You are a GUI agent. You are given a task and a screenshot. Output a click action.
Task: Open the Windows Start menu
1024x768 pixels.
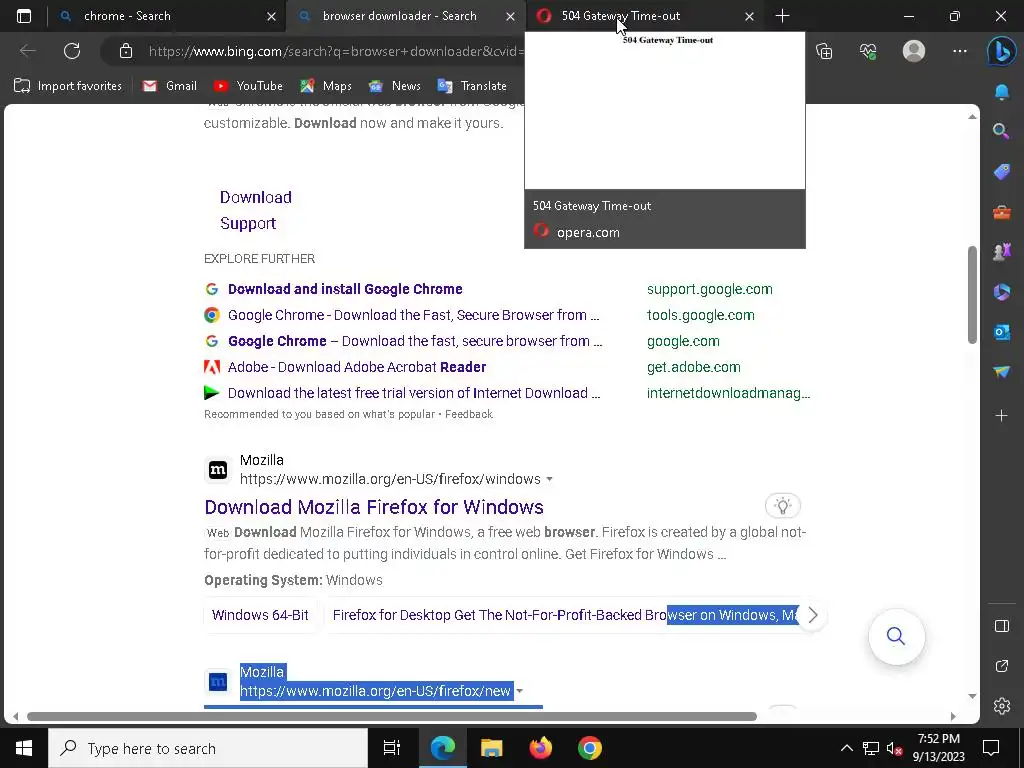click(24, 748)
